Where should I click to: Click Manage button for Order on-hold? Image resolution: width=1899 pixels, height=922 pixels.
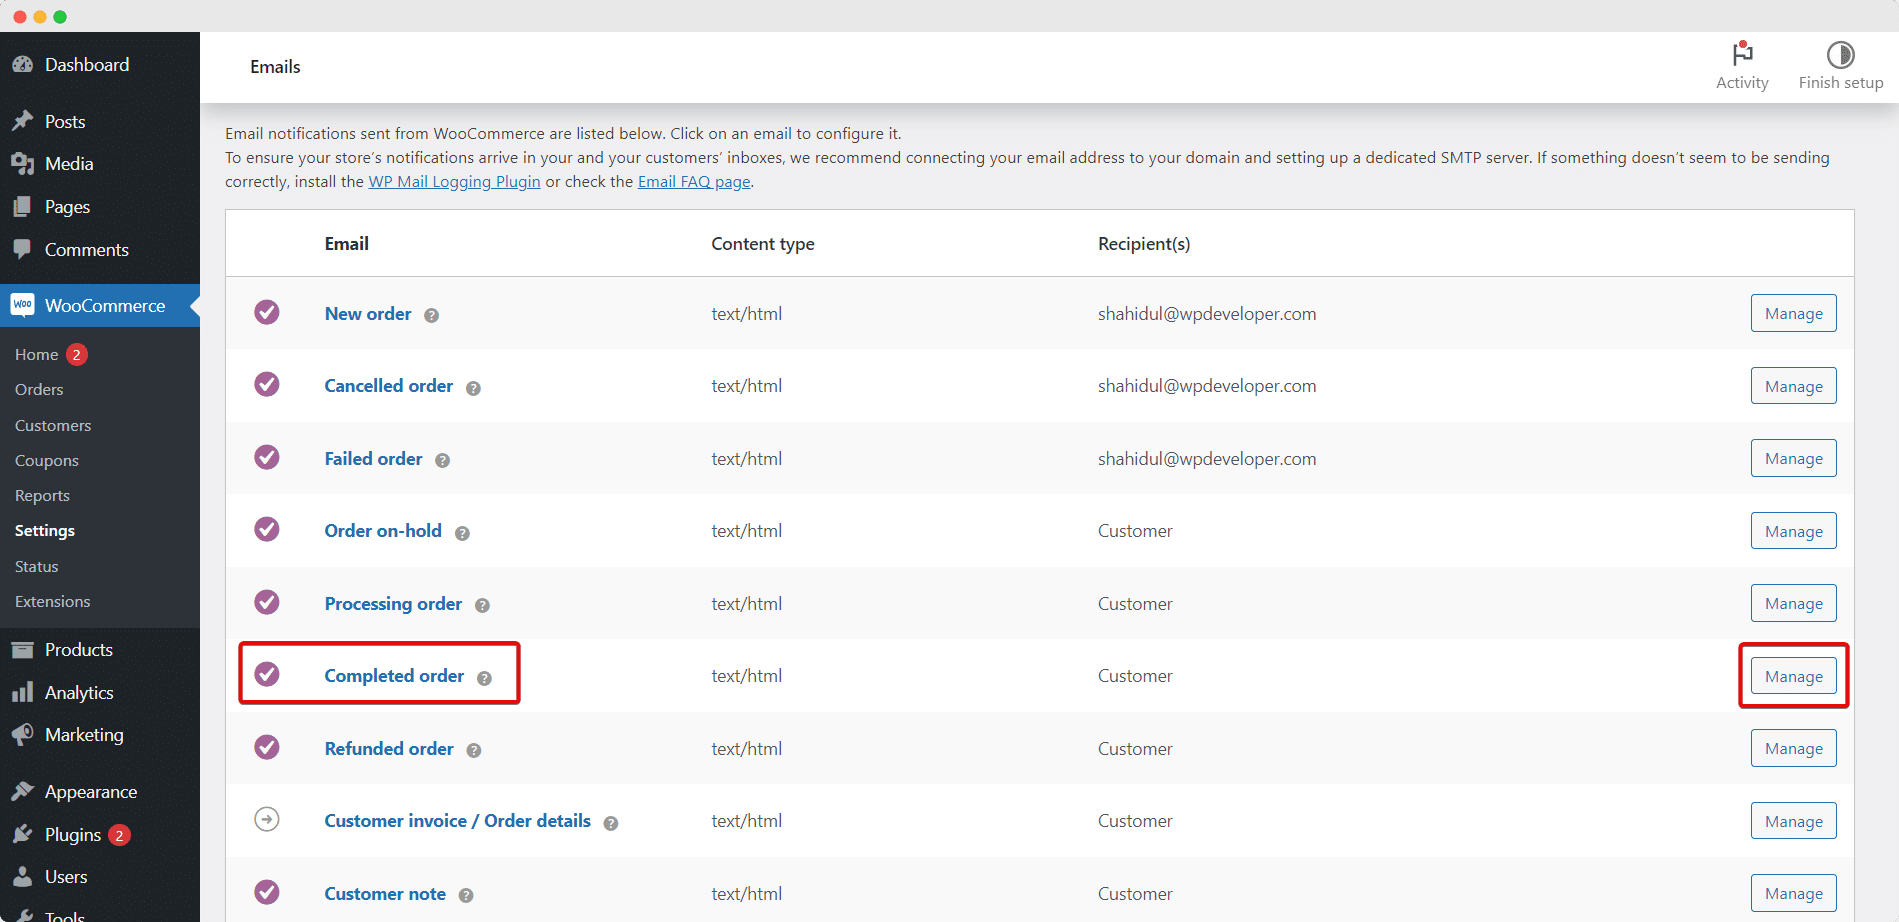pos(1793,531)
